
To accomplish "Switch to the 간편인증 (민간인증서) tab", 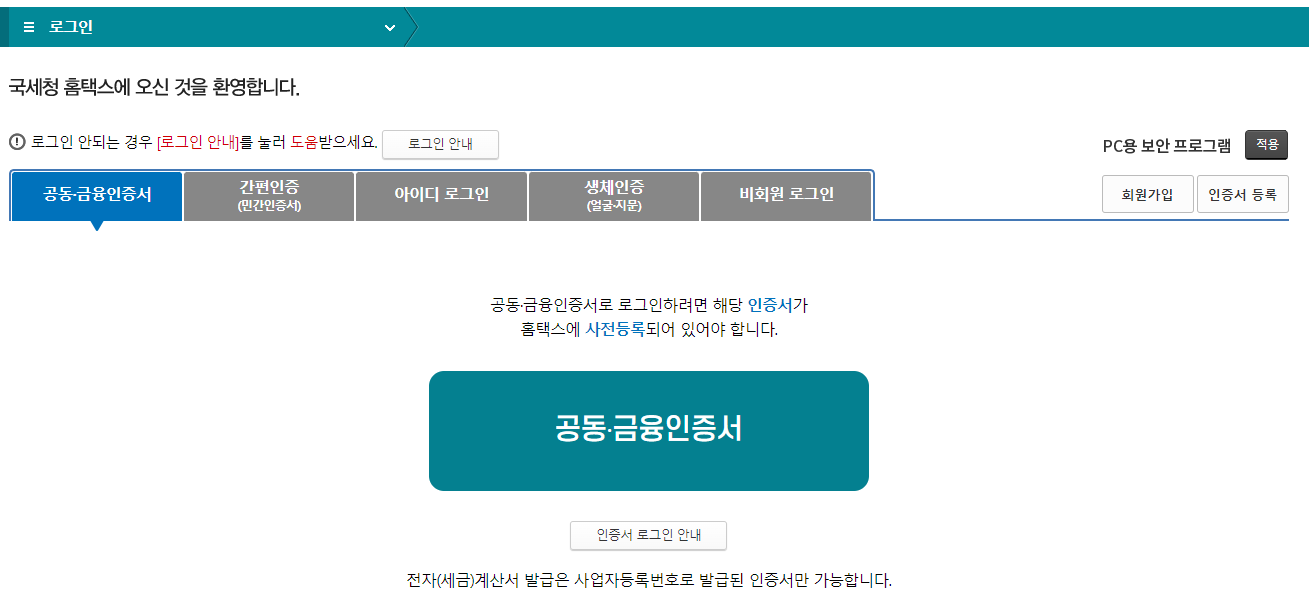I will point(269,195).
